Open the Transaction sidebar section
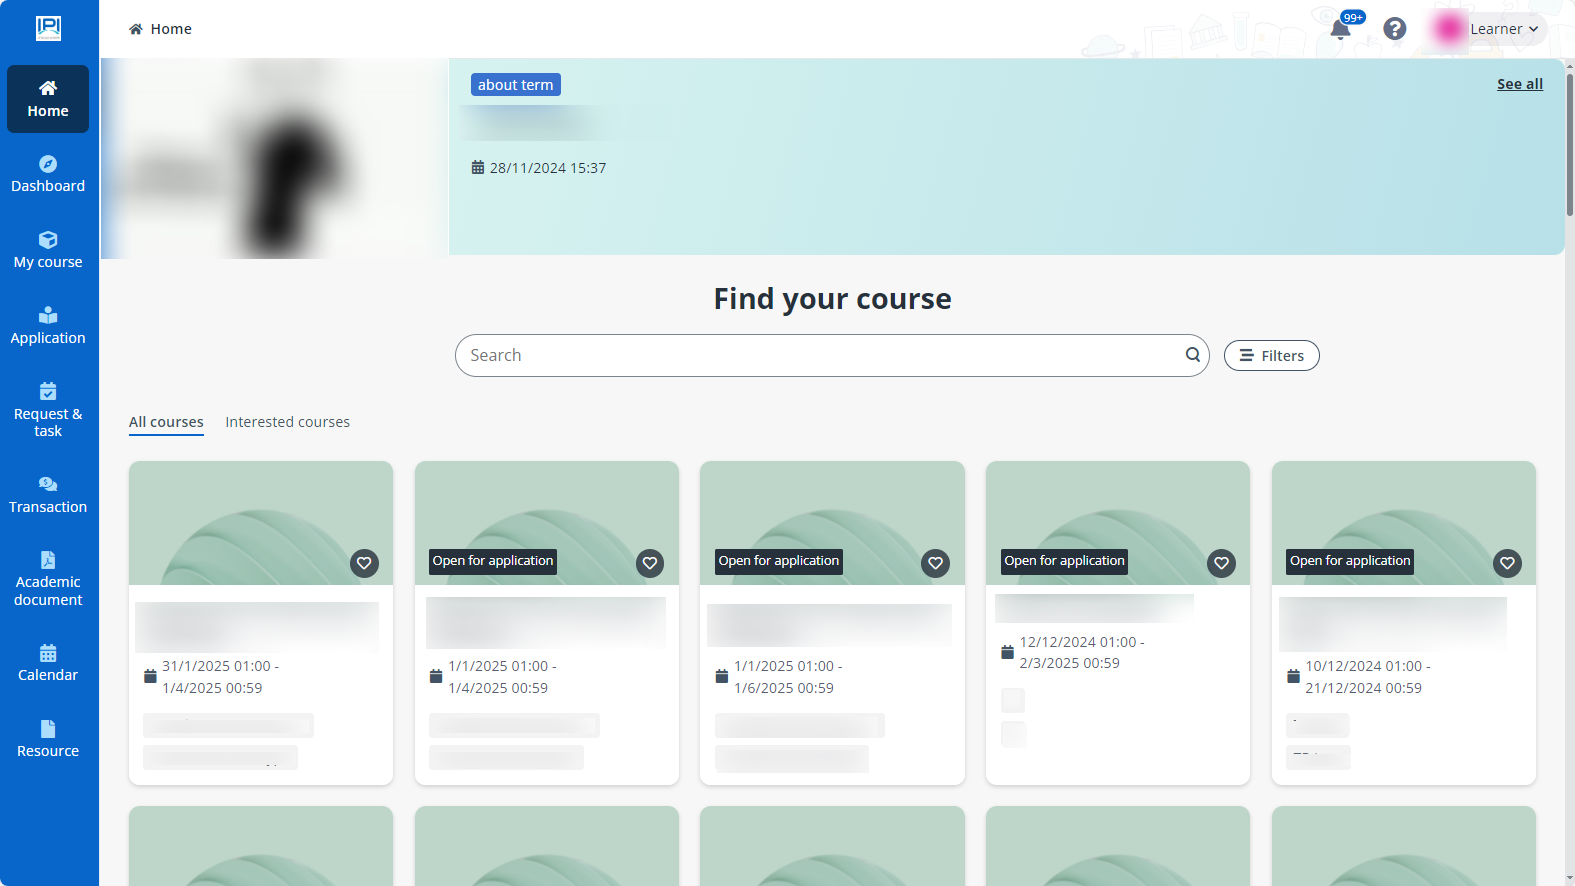Screen dimensions: 1575x886 (x=48, y=496)
